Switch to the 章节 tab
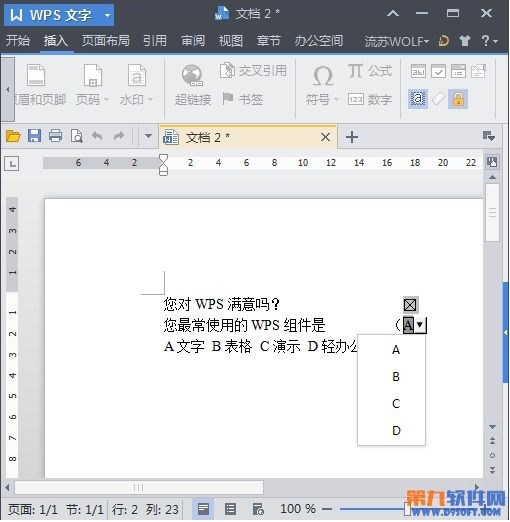Screen dimensions: 510x522 269,41
